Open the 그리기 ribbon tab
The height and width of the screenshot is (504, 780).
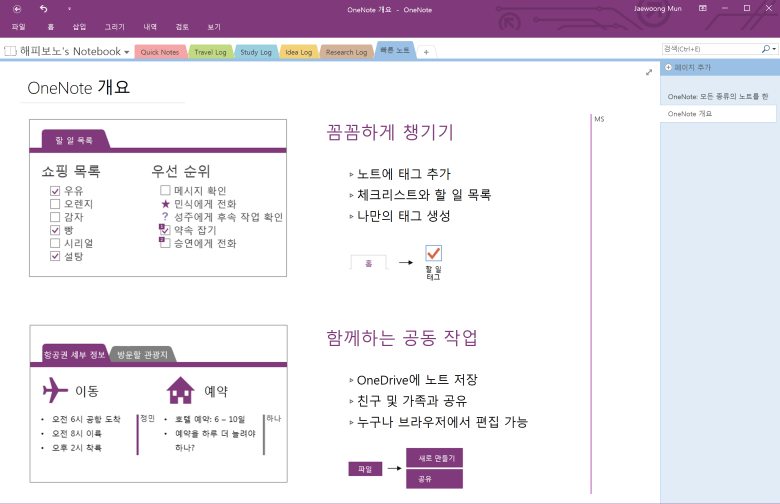114,27
